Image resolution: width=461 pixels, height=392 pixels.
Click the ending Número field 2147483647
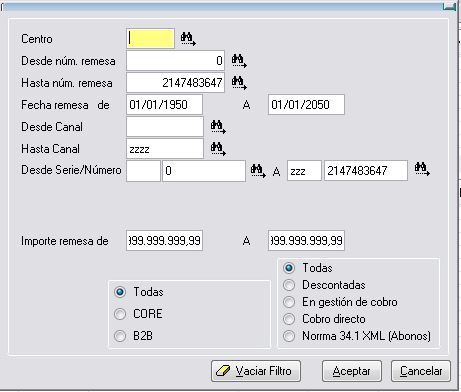[x=366, y=171]
